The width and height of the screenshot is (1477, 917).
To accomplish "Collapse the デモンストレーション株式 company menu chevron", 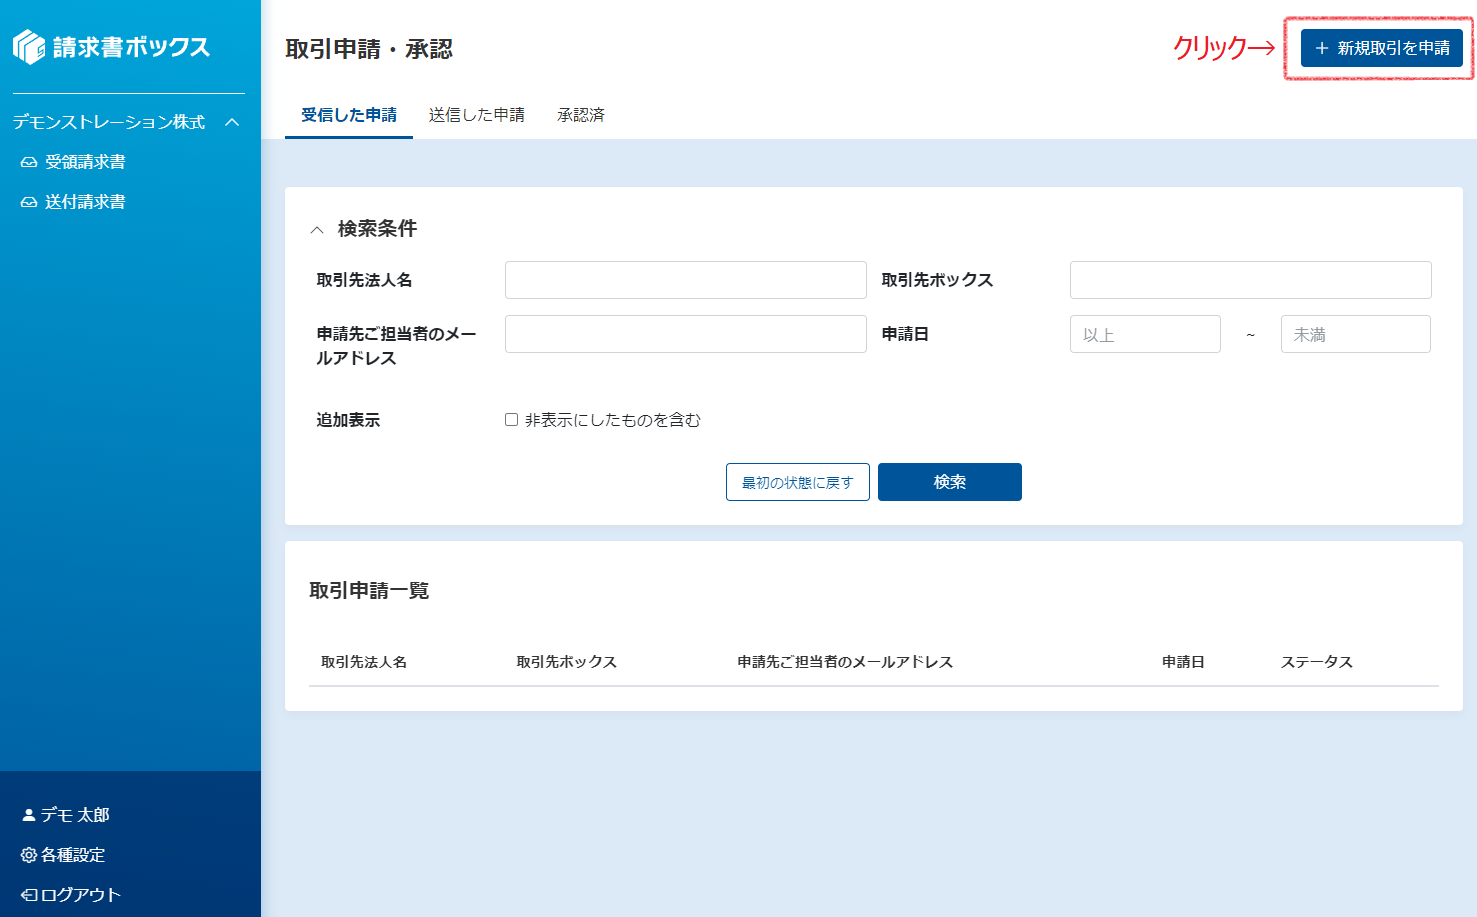I will [x=232, y=122].
